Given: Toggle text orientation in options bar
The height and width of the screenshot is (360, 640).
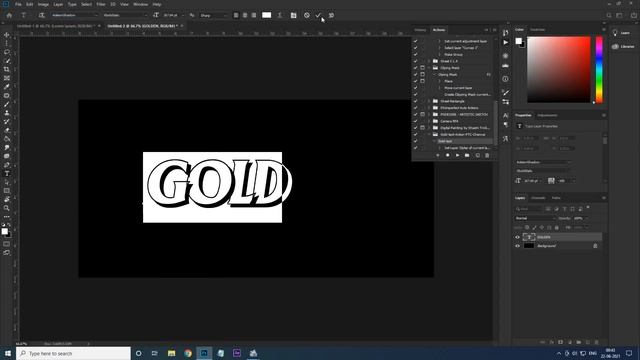Looking at the screenshot, I should (x=41, y=15).
